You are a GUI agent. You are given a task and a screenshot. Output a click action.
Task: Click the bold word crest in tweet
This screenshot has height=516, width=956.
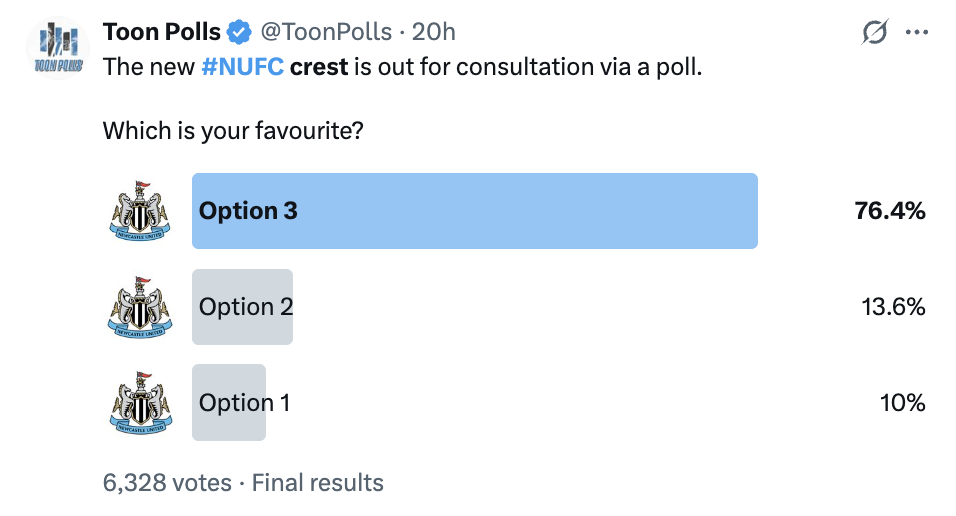(x=319, y=66)
